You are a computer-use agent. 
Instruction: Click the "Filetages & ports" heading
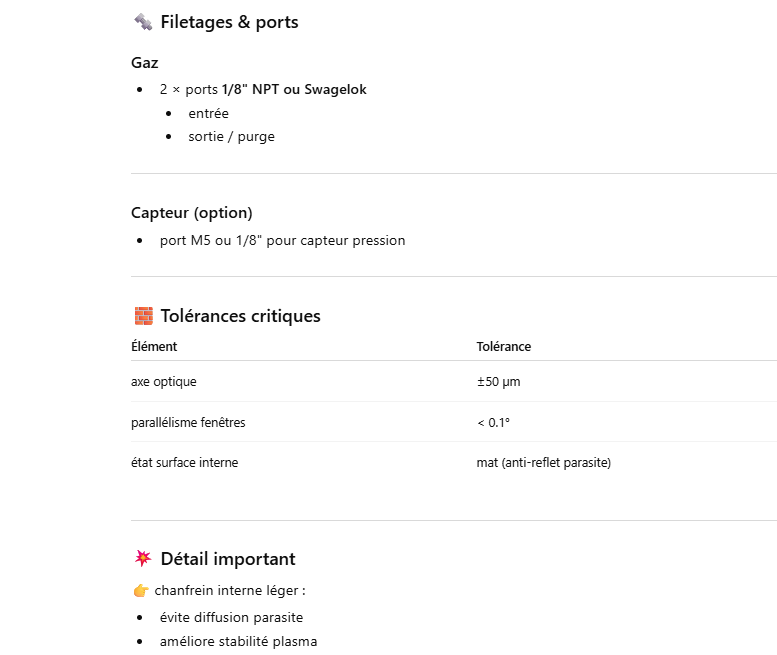[x=229, y=22]
